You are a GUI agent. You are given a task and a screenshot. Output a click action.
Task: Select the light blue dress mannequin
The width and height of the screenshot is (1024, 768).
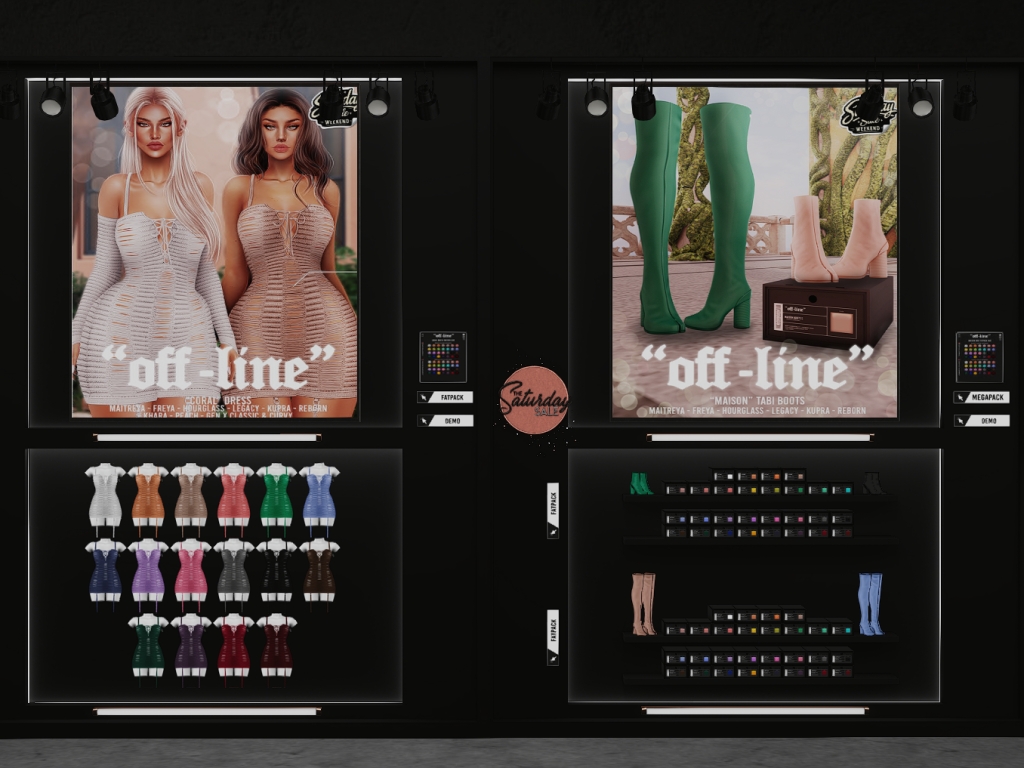(x=319, y=496)
